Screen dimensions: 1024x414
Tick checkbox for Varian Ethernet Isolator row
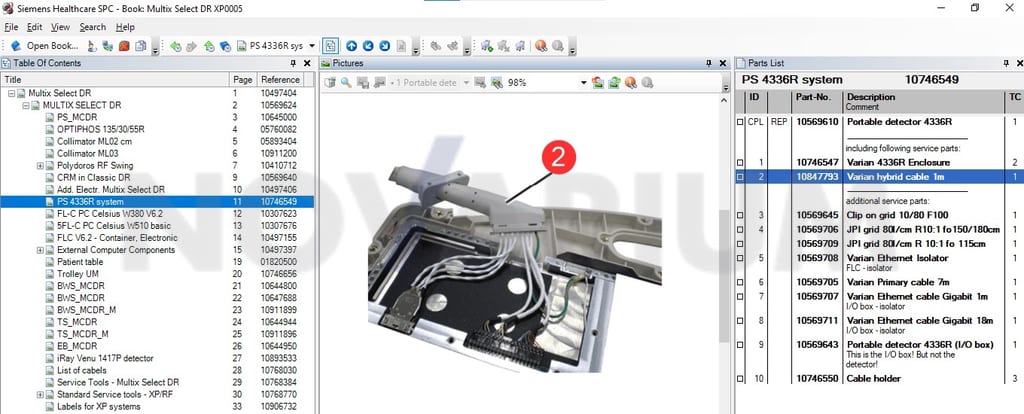click(x=740, y=259)
